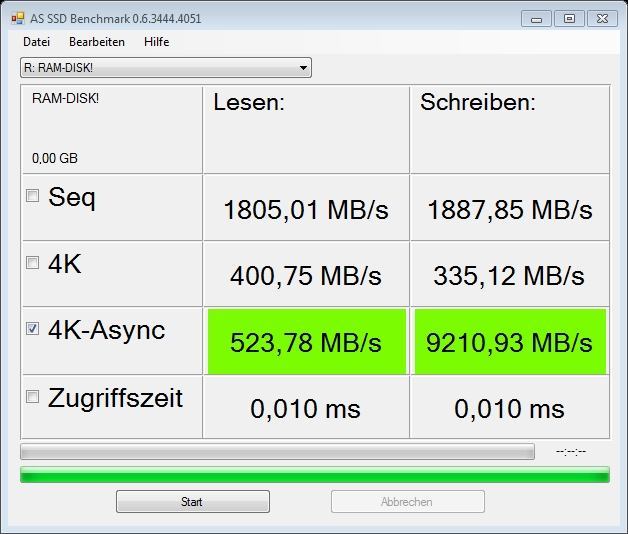Minimize the benchmark window
This screenshot has height=534, width=628.
[x=537, y=19]
